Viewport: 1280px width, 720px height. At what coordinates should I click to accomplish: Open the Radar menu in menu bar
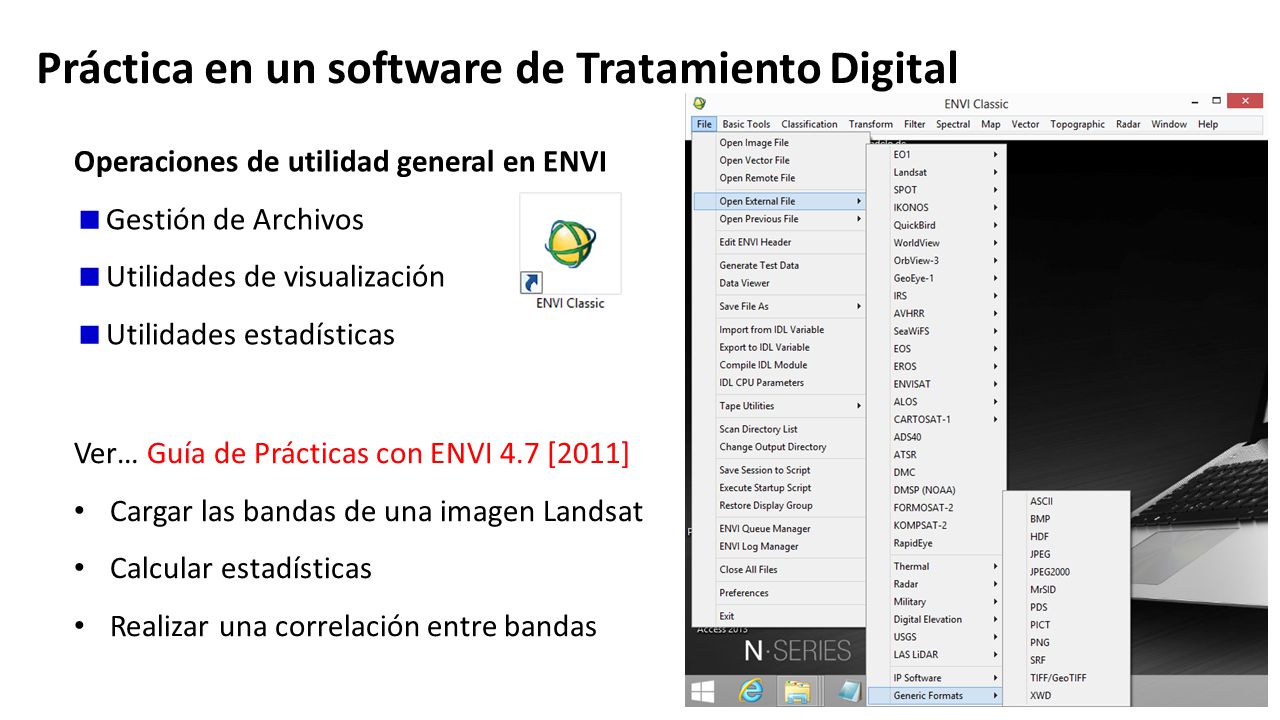click(1128, 124)
